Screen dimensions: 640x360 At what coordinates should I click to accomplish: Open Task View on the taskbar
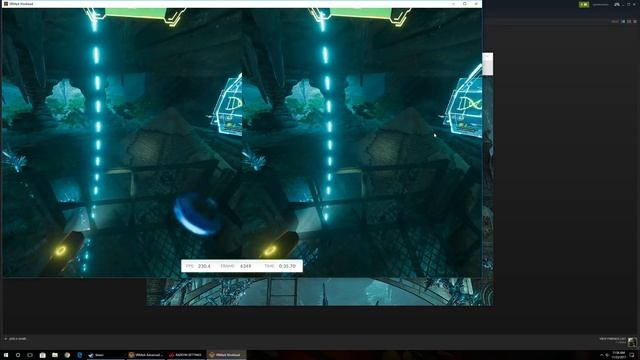click(x=30, y=355)
